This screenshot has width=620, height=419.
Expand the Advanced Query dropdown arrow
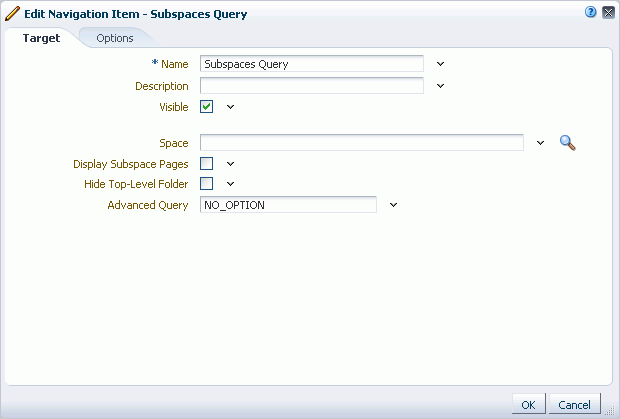pos(393,205)
